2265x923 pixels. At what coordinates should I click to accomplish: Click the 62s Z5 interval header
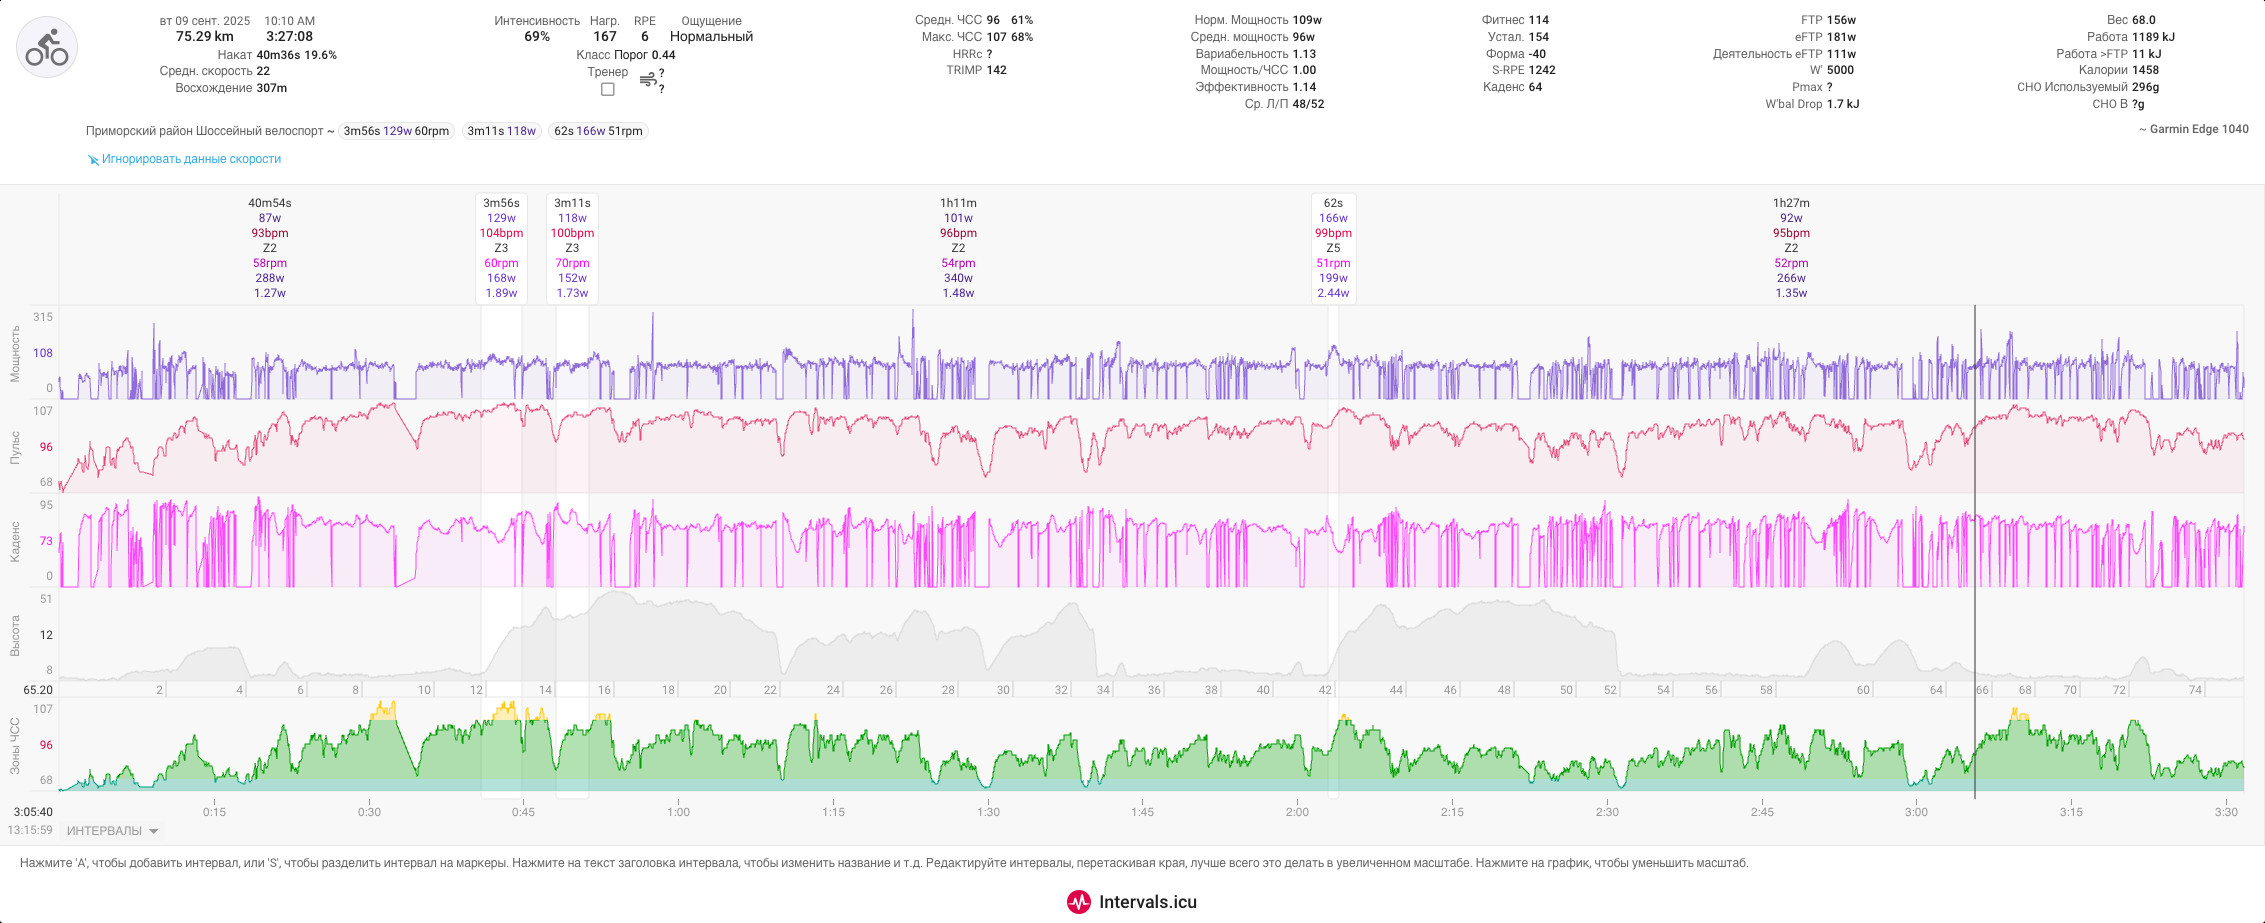(1333, 248)
